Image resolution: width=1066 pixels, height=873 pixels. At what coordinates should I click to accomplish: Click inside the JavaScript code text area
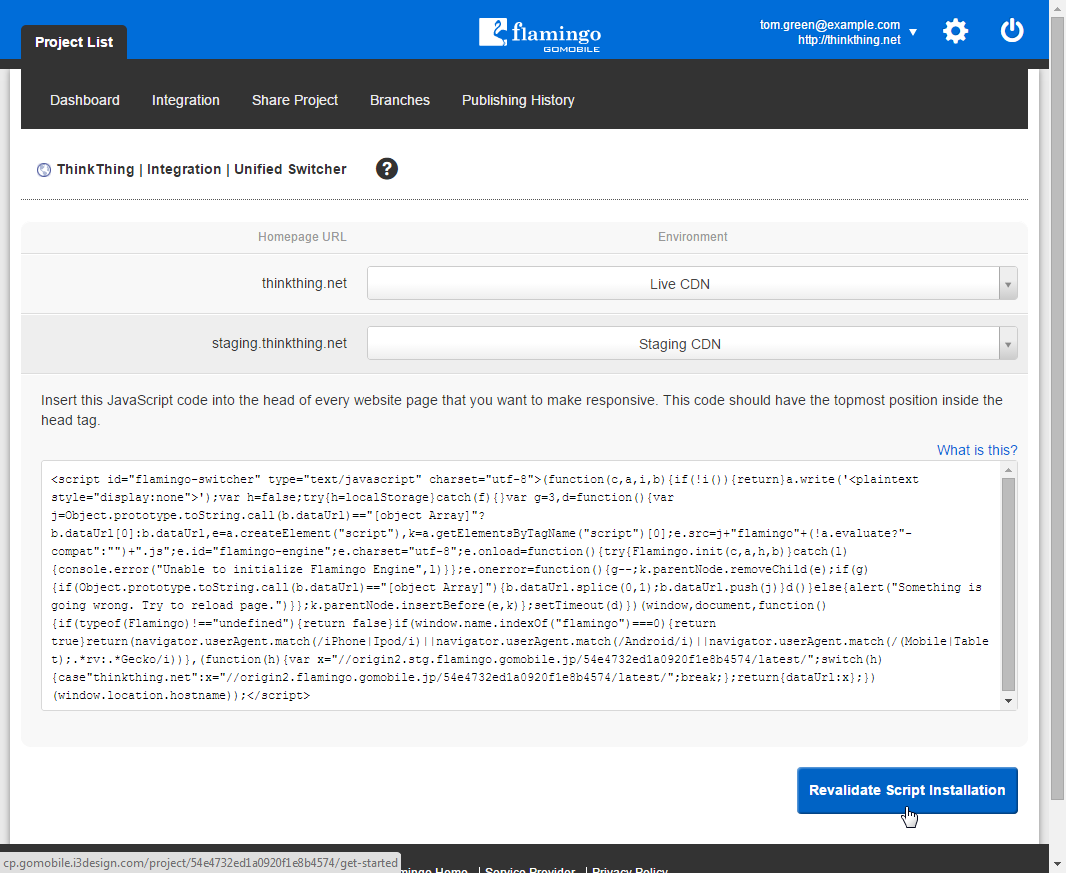(x=521, y=586)
